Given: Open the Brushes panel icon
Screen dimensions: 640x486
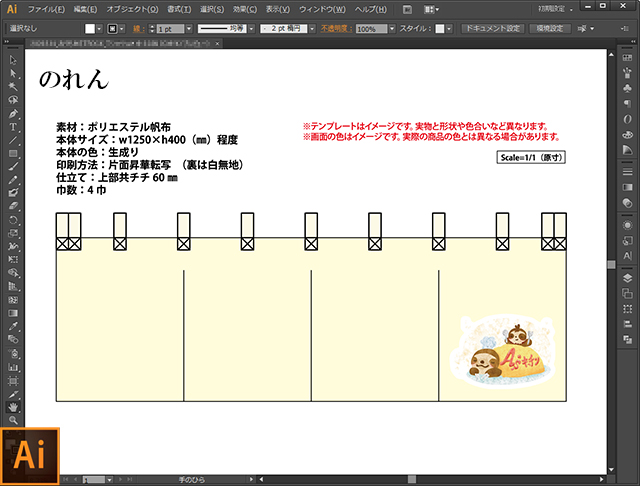Looking at the screenshot, I should click(x=627, y=73).
